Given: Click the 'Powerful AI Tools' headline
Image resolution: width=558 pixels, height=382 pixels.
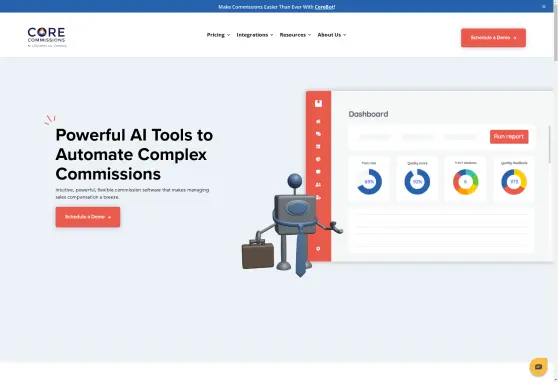Looking at the screenshot, I should click(134, 155).
